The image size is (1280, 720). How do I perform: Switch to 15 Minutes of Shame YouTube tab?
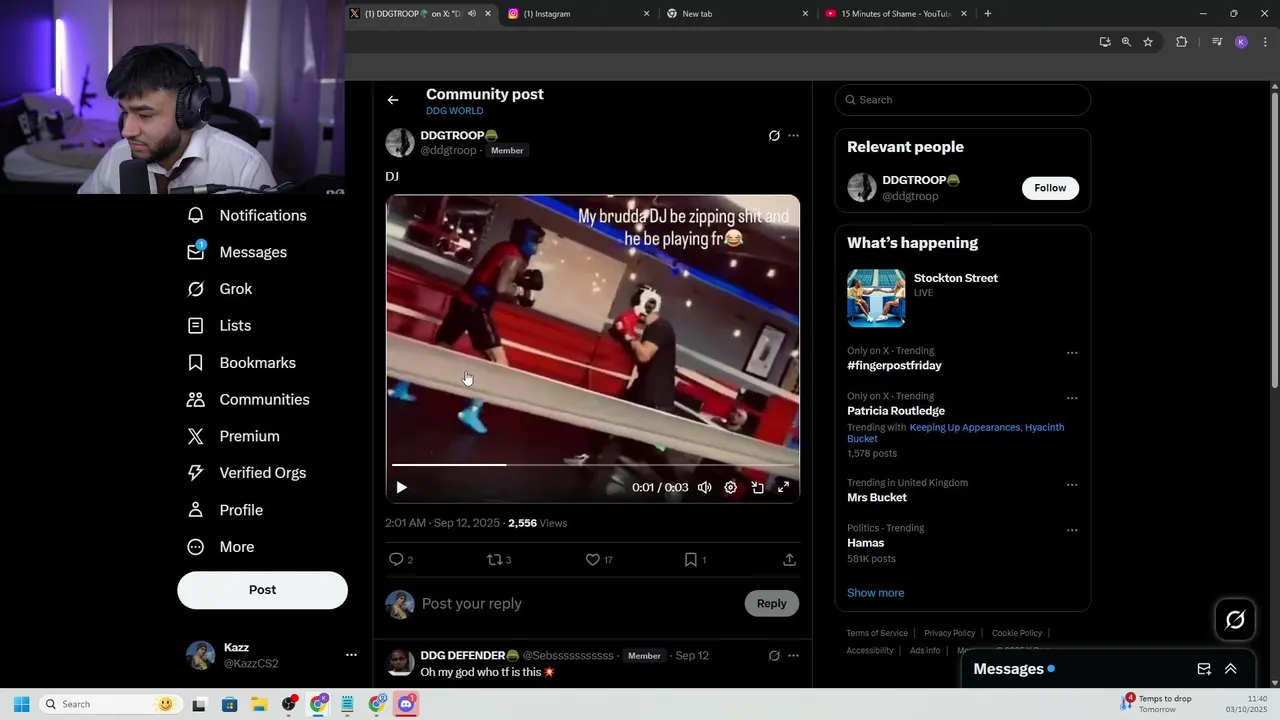pos(895,14)
